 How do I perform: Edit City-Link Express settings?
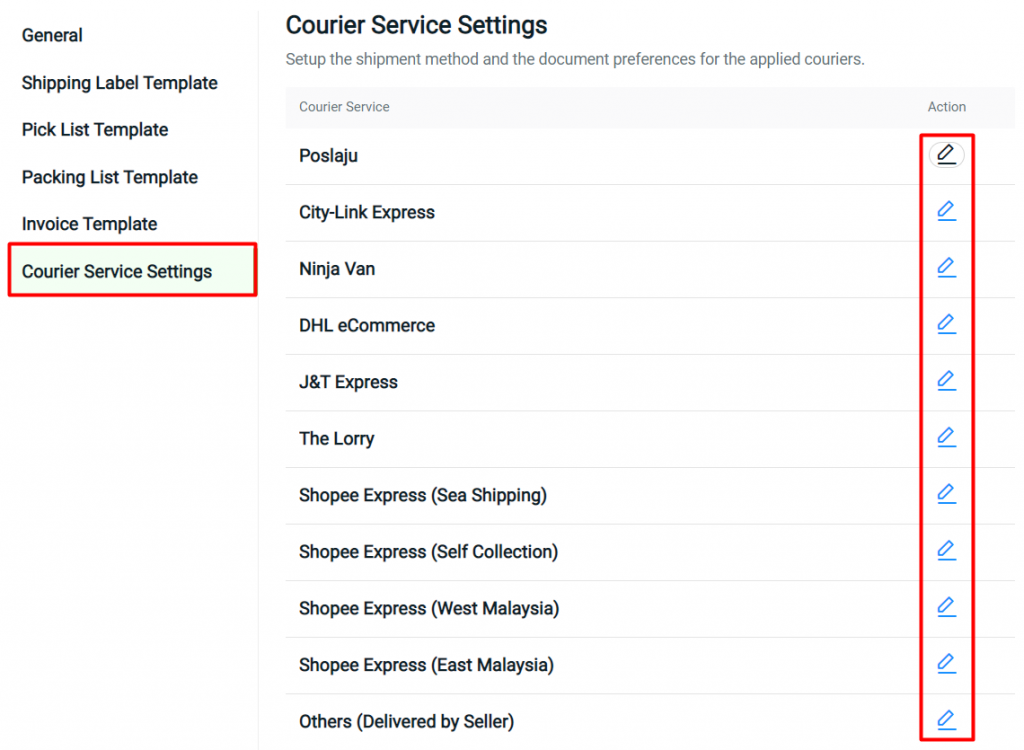click(x=947, y=211)
